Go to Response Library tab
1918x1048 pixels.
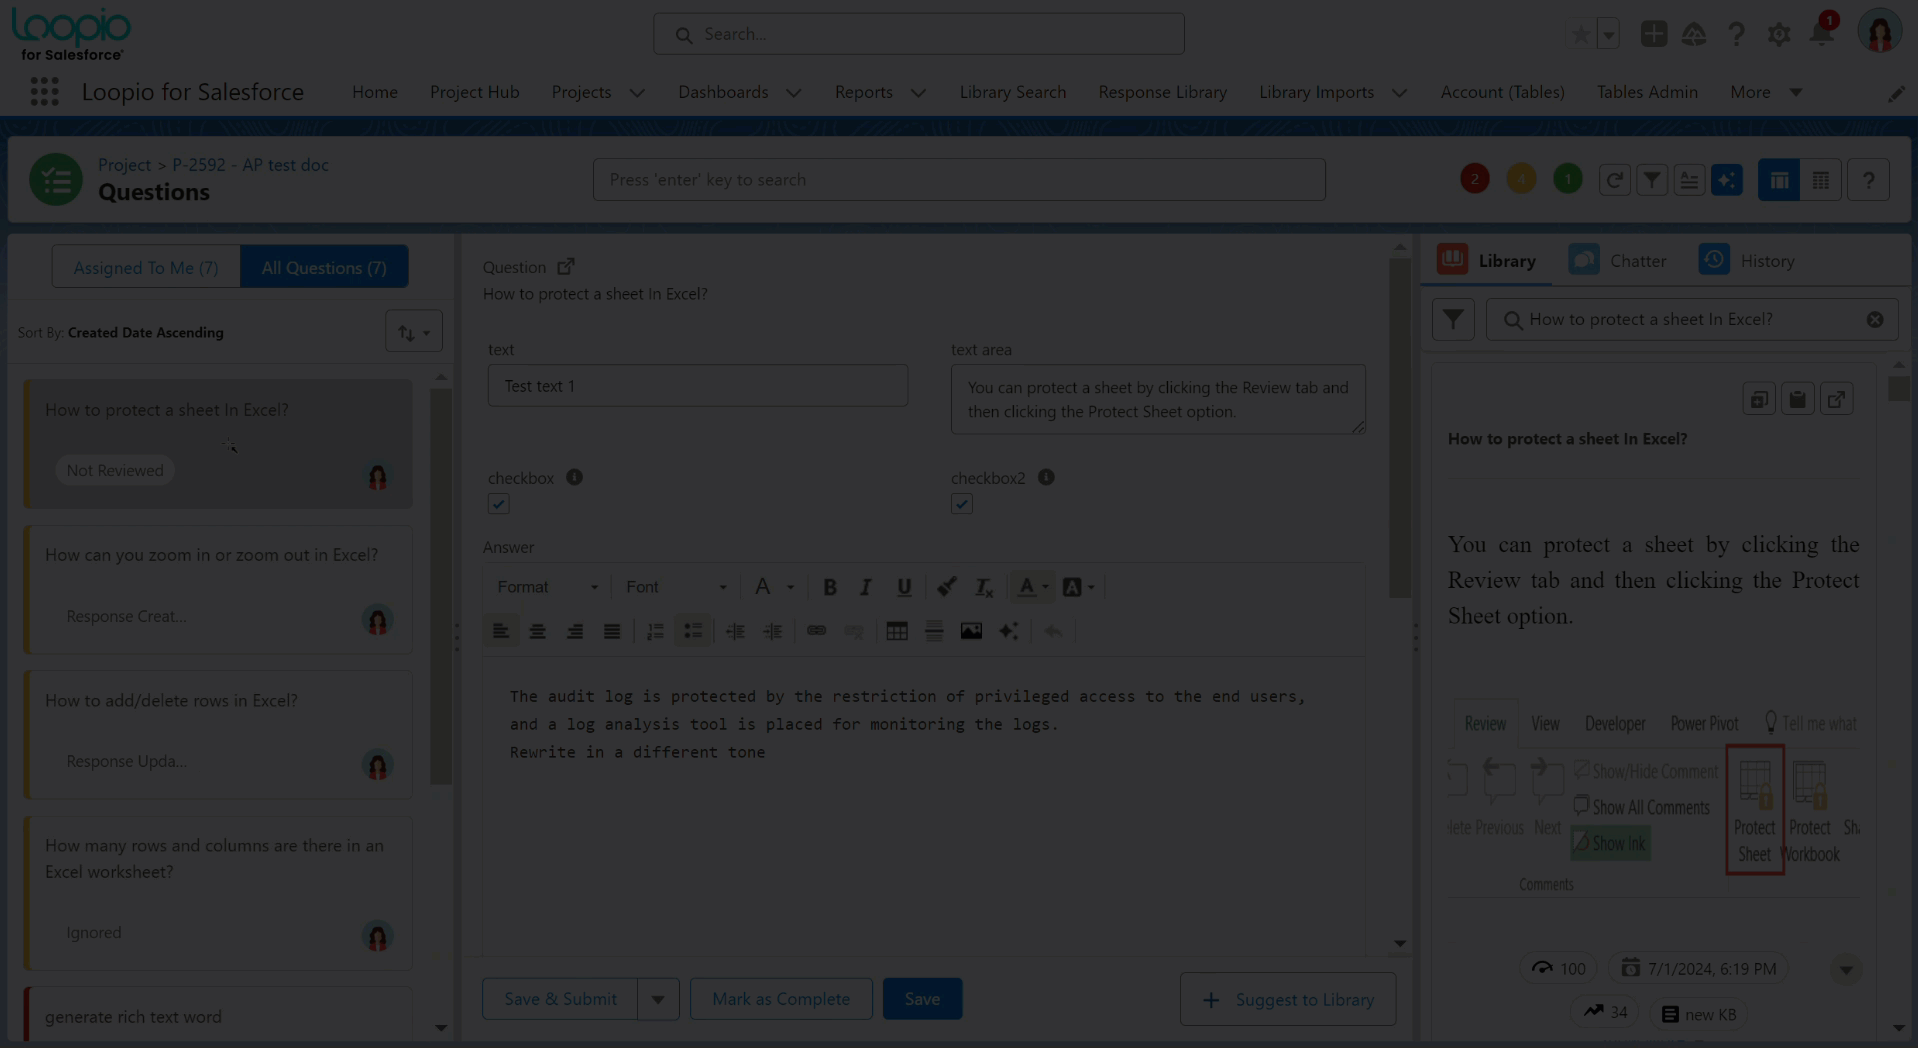pyautogui.click(x=1162, y=92)
